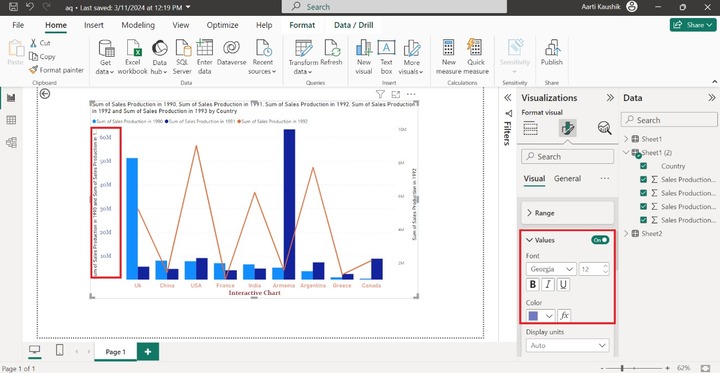Viewport: 720px width, 373px height.
Task: Click the values color swatch
Action: coord(533,316)
